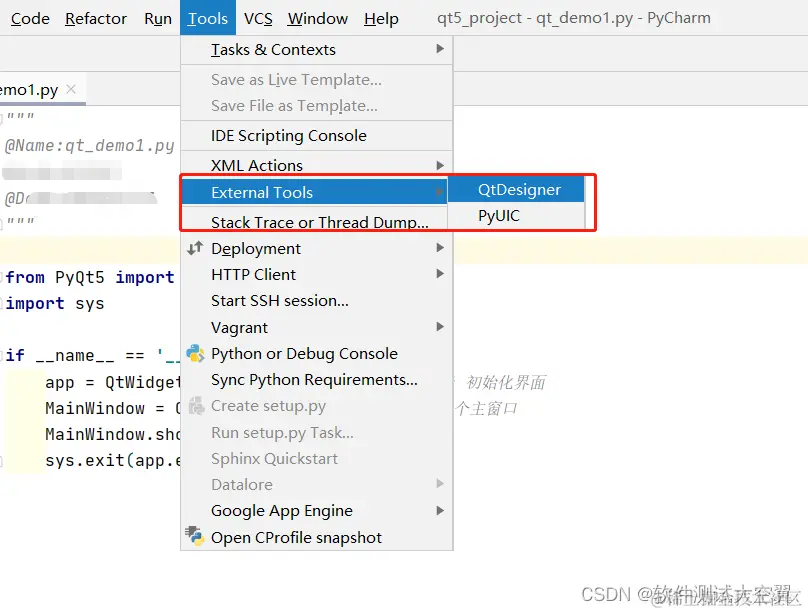Click the Deployment up-down arrows icon
This screenshot has width=808, height=614.
[x=195, y=248]
